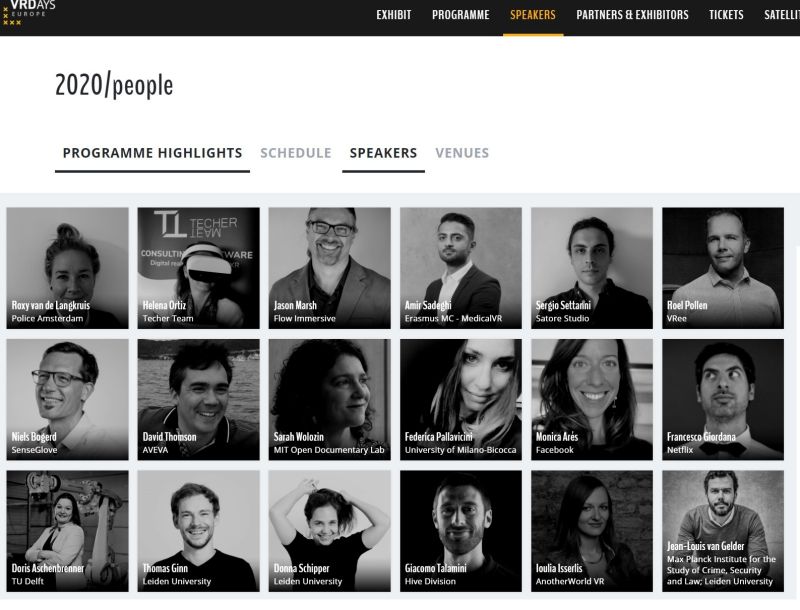Open Partners & Exhibitors navigation link
Image resolution: width=800 pixels, height=610 pixels.
tap(632, 15)
